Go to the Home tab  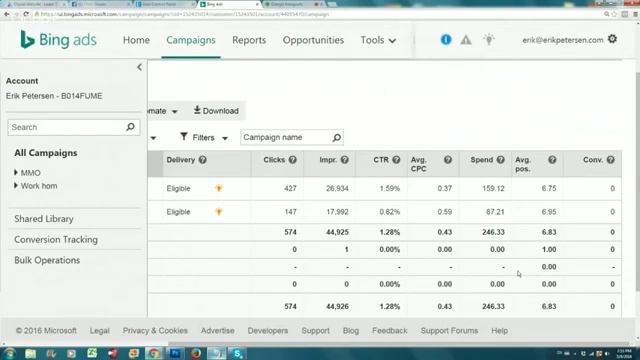[136, 40]
